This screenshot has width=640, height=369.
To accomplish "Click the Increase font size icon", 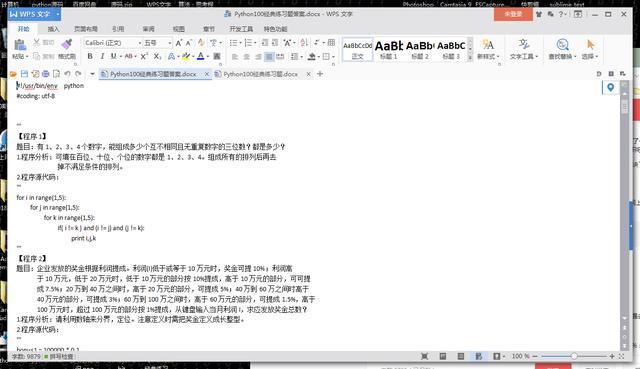I will [178, 42].
